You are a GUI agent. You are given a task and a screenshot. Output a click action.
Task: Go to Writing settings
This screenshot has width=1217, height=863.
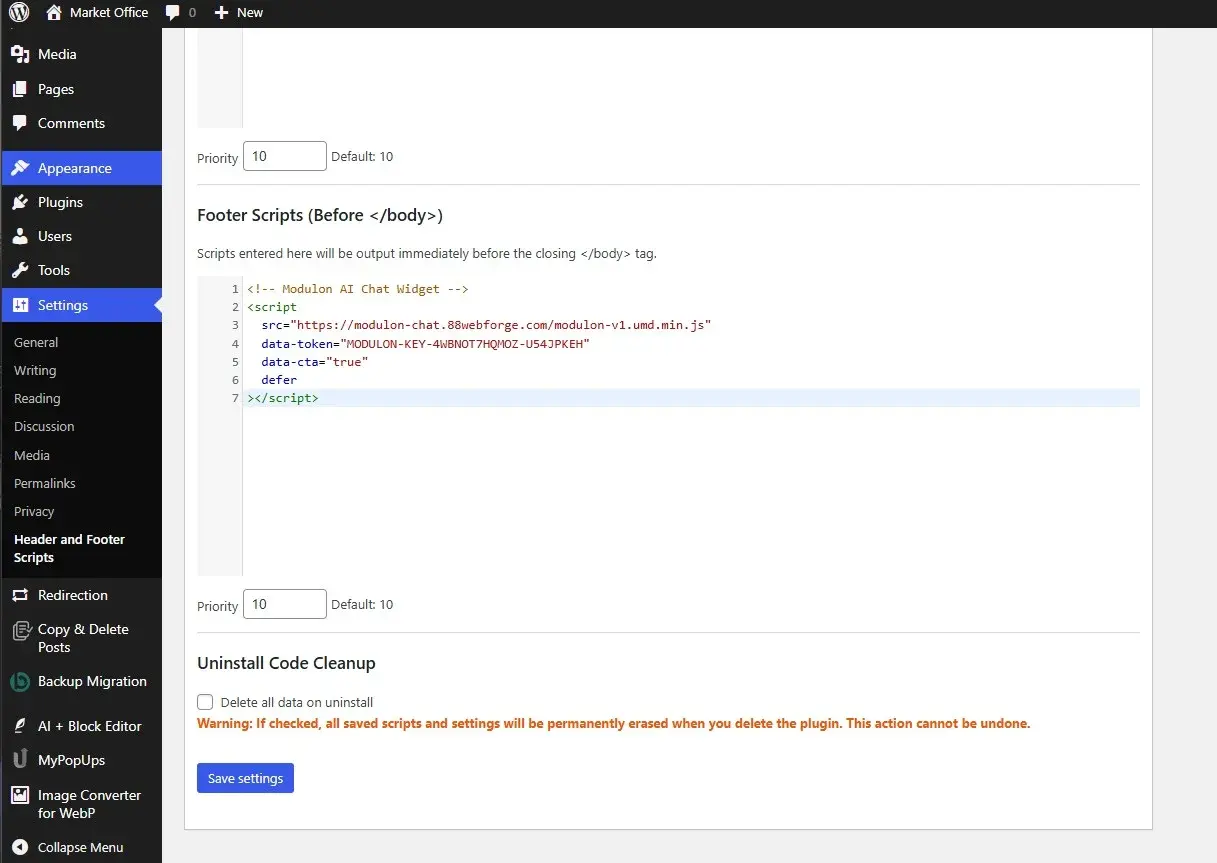pos(35,370)
